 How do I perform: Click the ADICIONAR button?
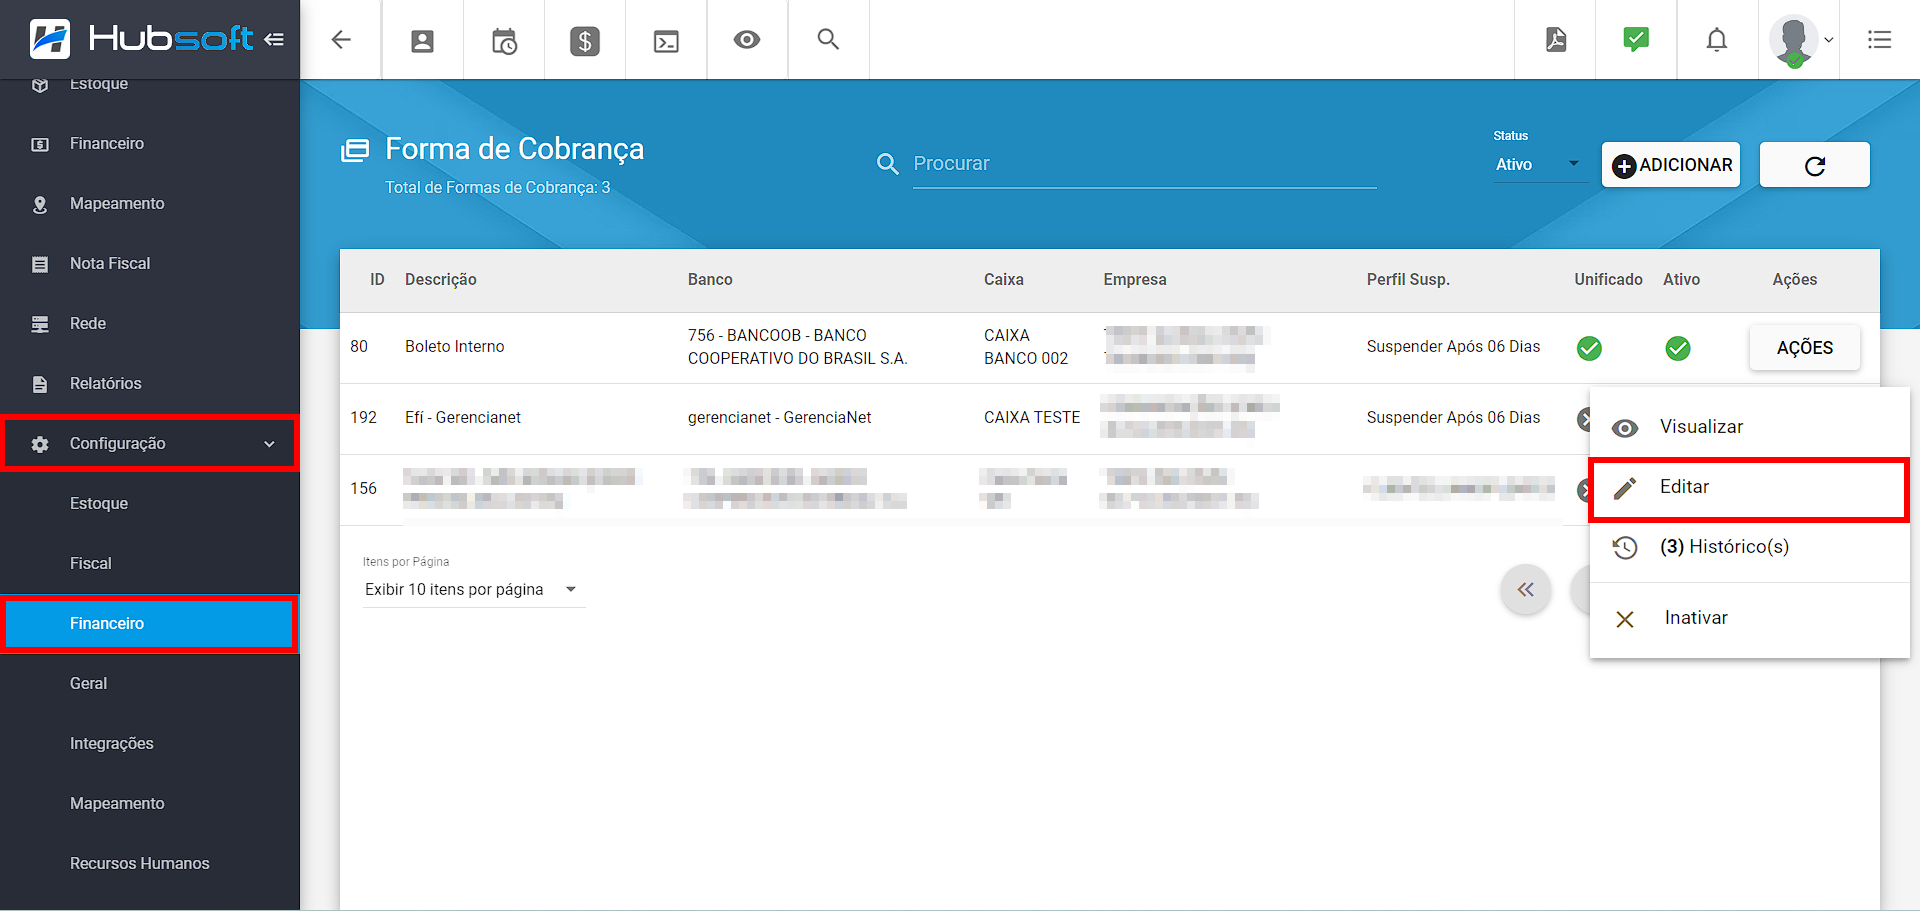(1671, 165)
